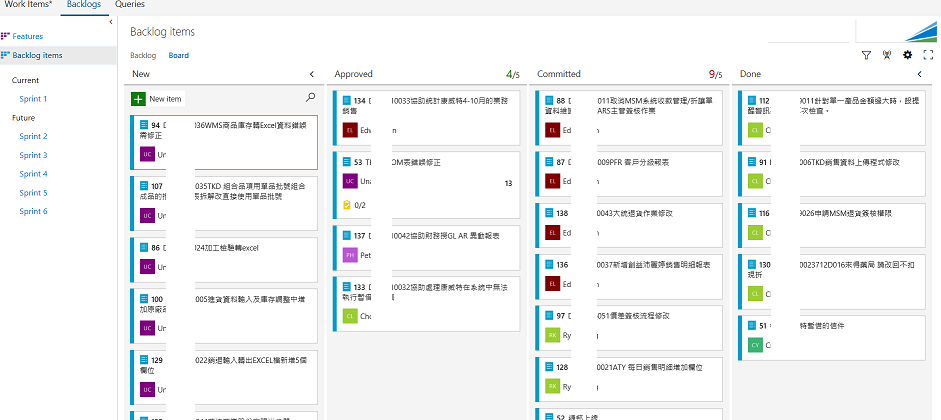Click green plus New item icon
Image resolution: width=941 pixels, height=420 pixels.
pos(138,99)
